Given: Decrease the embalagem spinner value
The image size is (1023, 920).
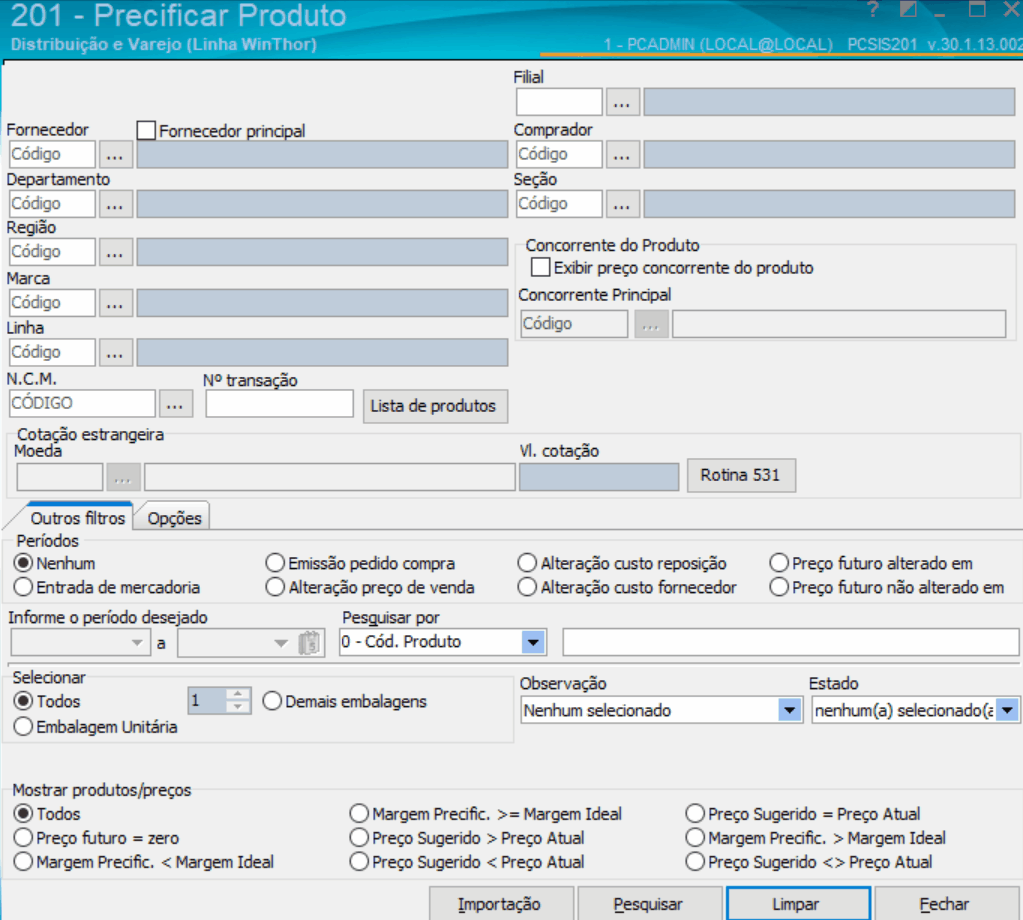Looking at the screenshot, I should coord(238,707).
